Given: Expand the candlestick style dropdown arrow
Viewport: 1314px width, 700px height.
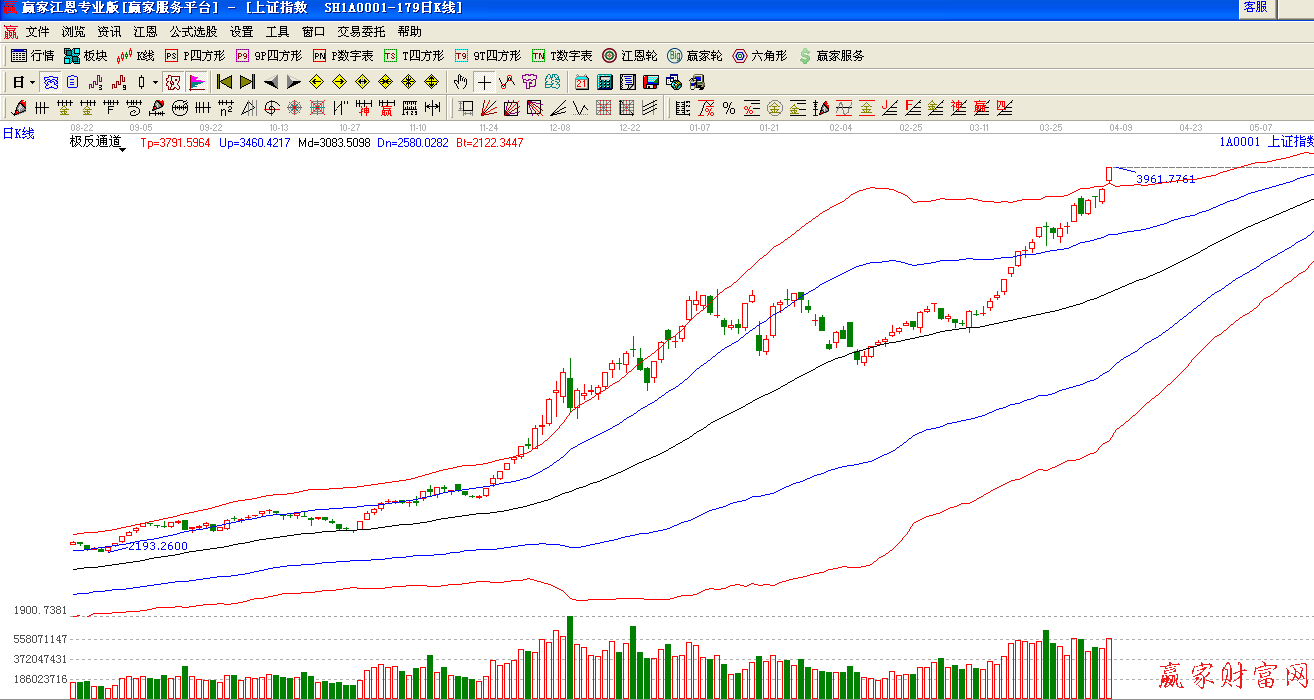Looking at the screenshot, I should coord(155,82).
